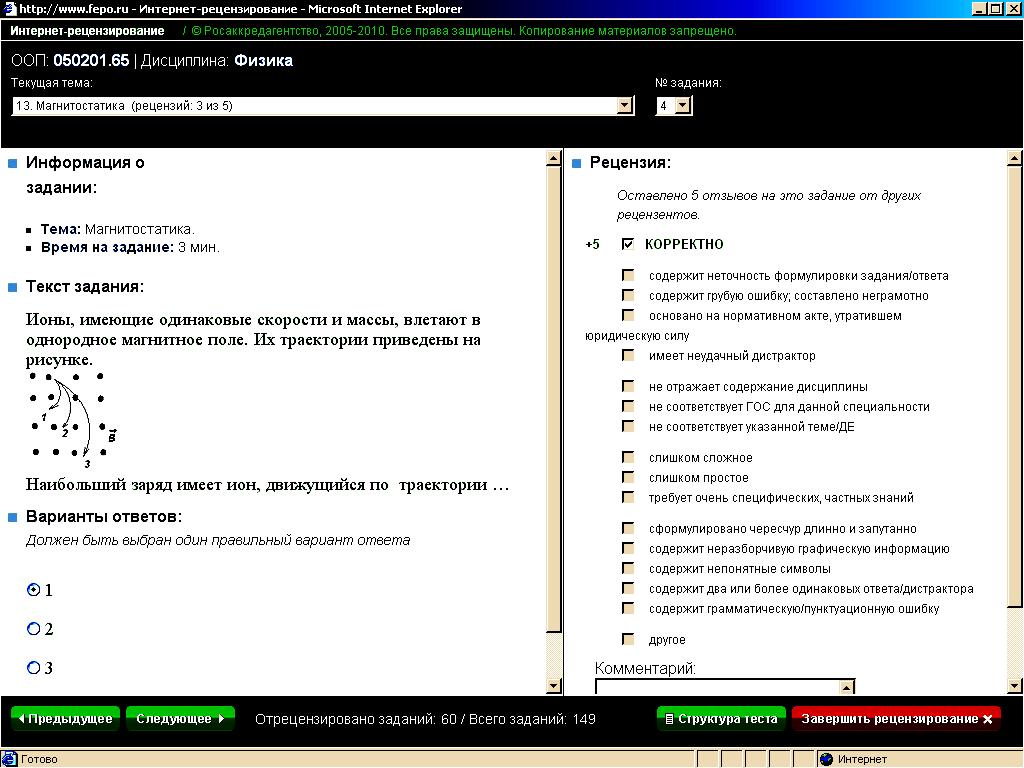
Task: Click the X icon on Завершить рецензирование
Action: coord(987,719)
